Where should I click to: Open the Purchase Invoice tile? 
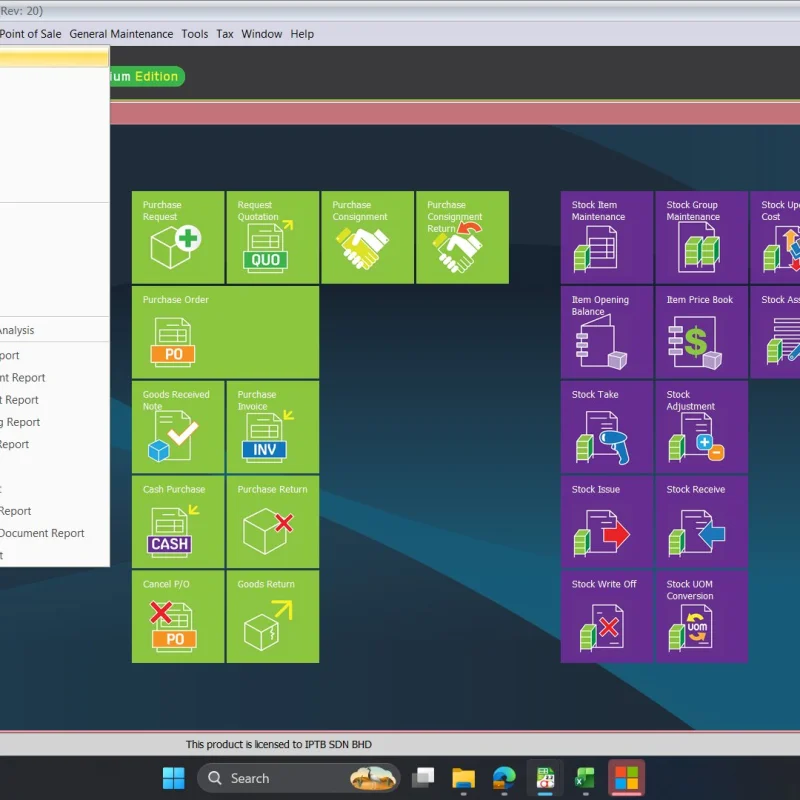[x=272, y=427]
